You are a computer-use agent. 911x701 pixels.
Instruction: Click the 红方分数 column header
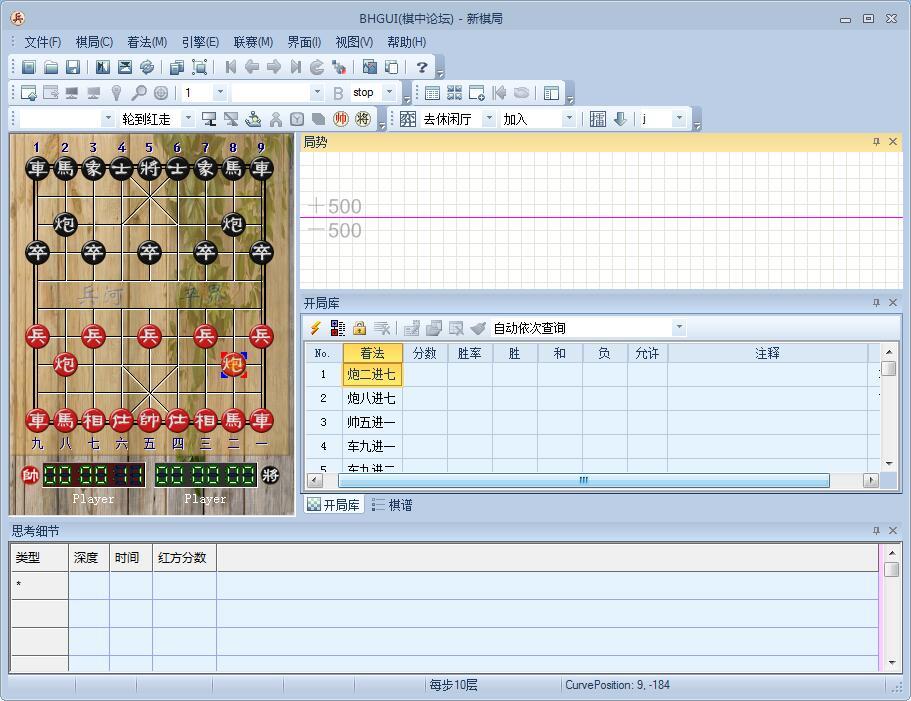point(182,558)
